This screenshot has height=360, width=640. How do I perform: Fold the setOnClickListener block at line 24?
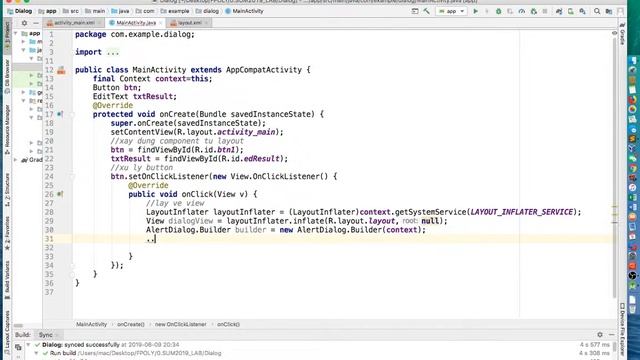[73, 177]
